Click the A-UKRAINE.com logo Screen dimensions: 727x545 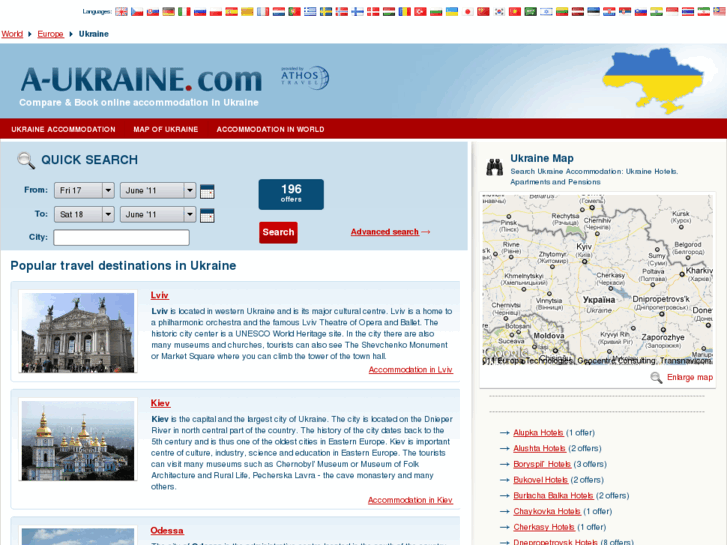pos(141,79)
